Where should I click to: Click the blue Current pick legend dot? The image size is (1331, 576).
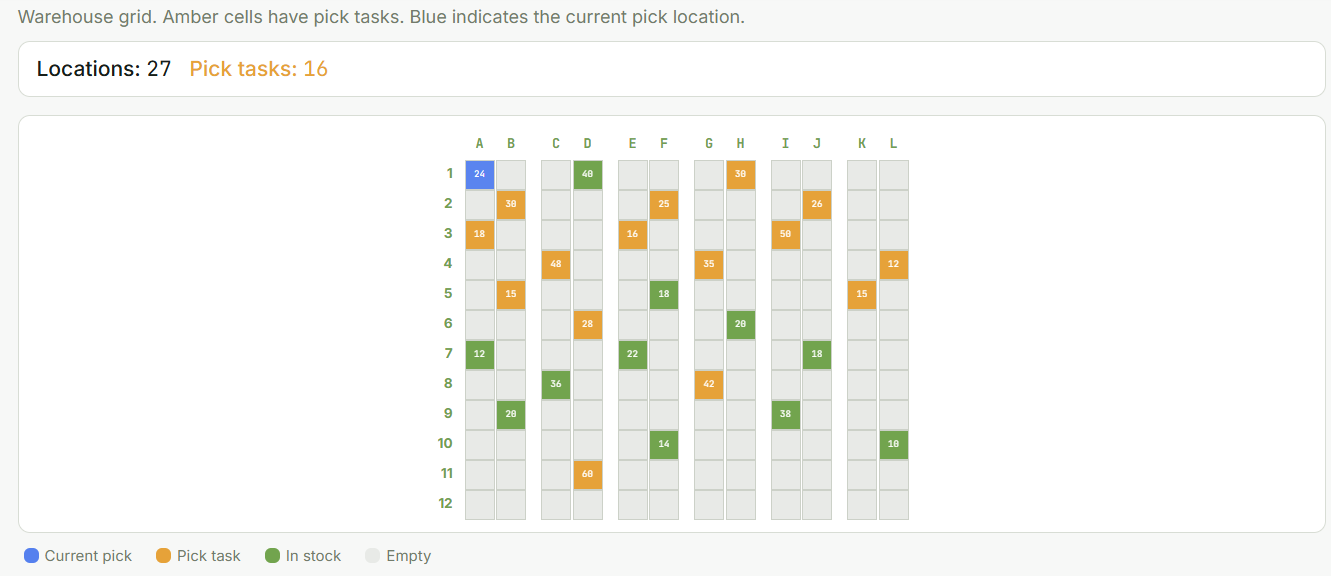tap(32, 556)
